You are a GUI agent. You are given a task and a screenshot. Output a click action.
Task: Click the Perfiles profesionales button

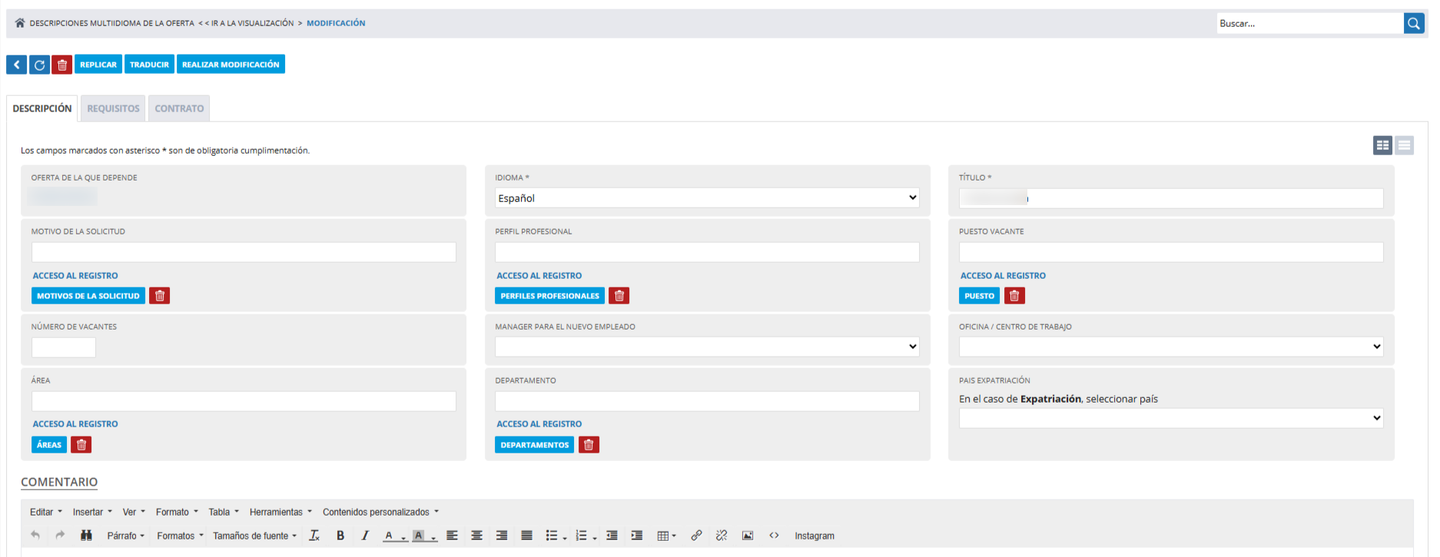[x=550, y=296]
